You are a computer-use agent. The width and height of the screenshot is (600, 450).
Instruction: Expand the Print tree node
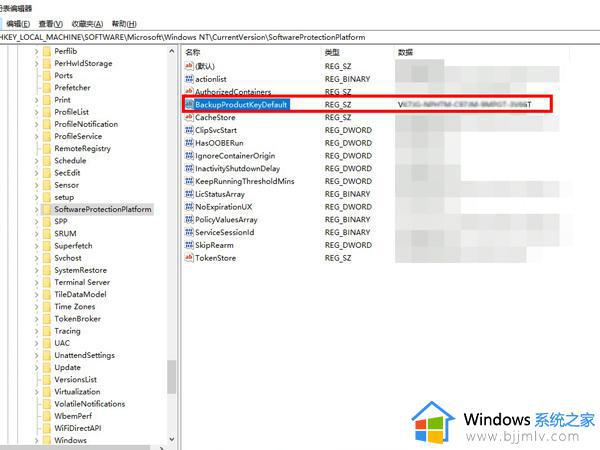click(x=36, y=100)
